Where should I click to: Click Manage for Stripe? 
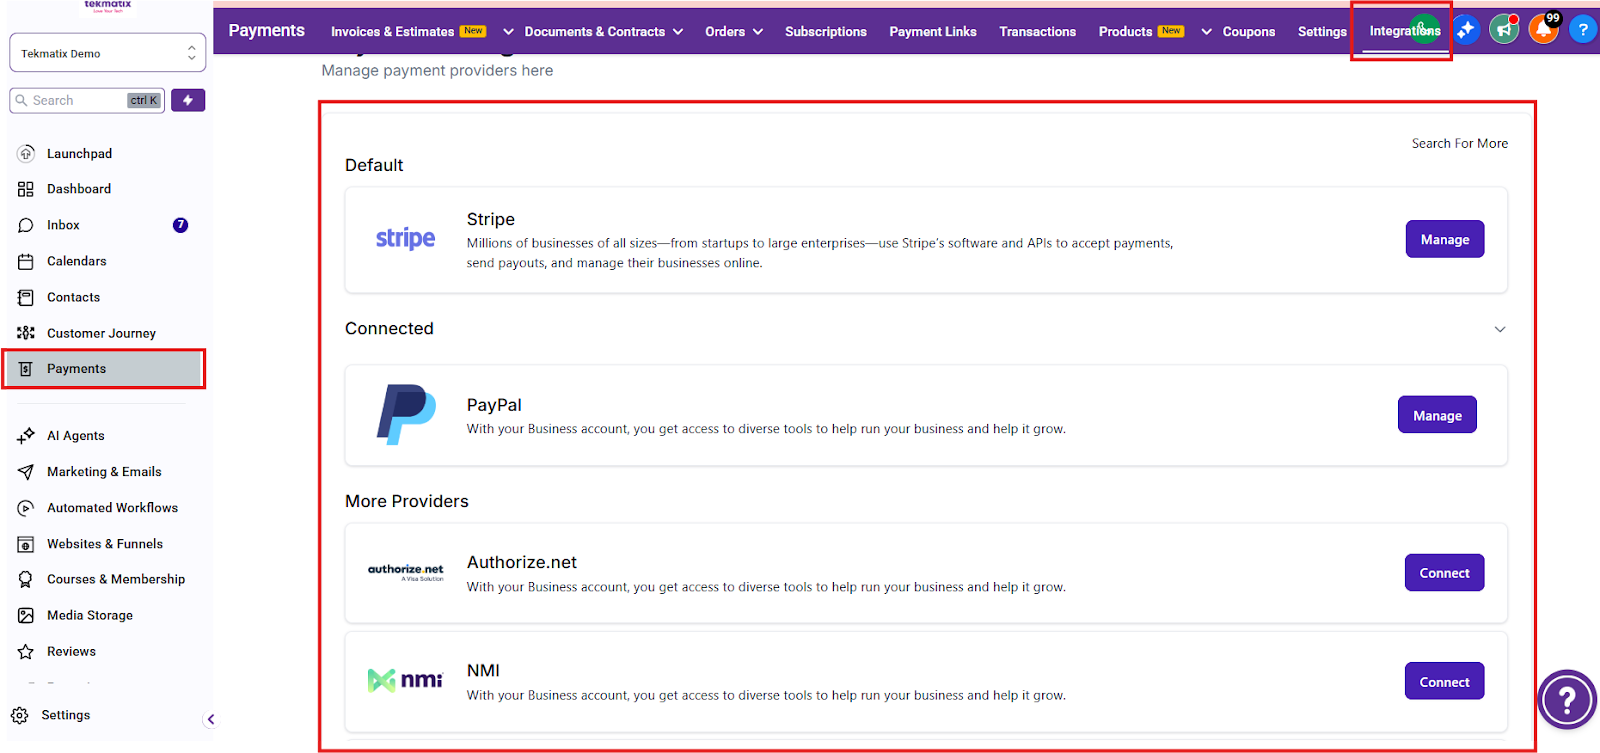point(1445,239)
